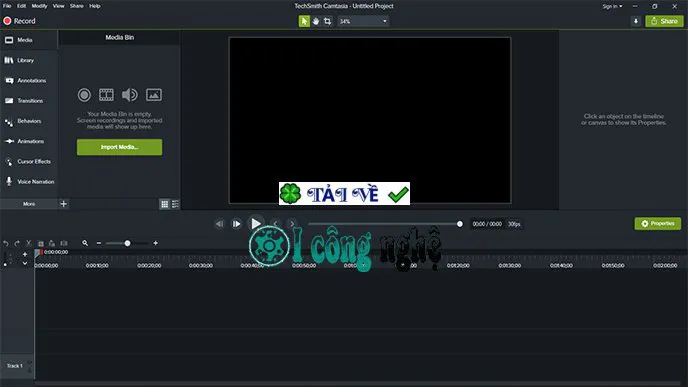Open the Library panel

pyautogui.click(x=29, y=60)
